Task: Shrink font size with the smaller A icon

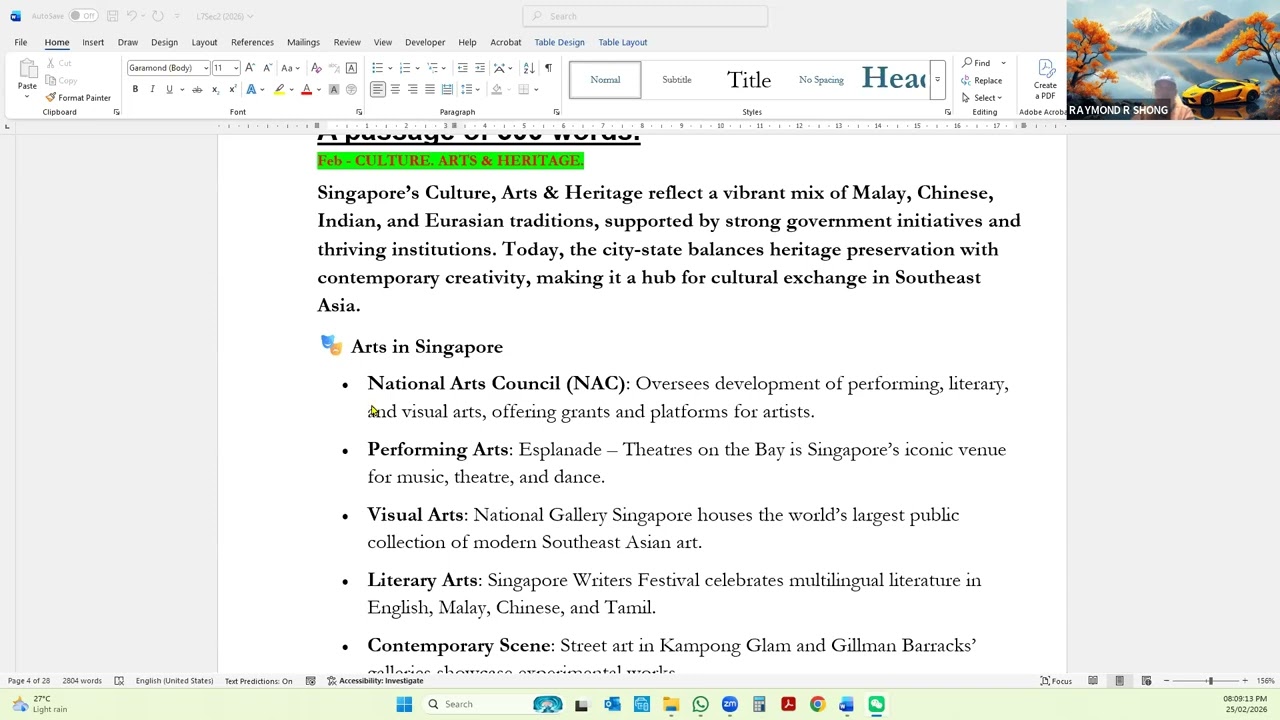Action: (x=267, y=68)
